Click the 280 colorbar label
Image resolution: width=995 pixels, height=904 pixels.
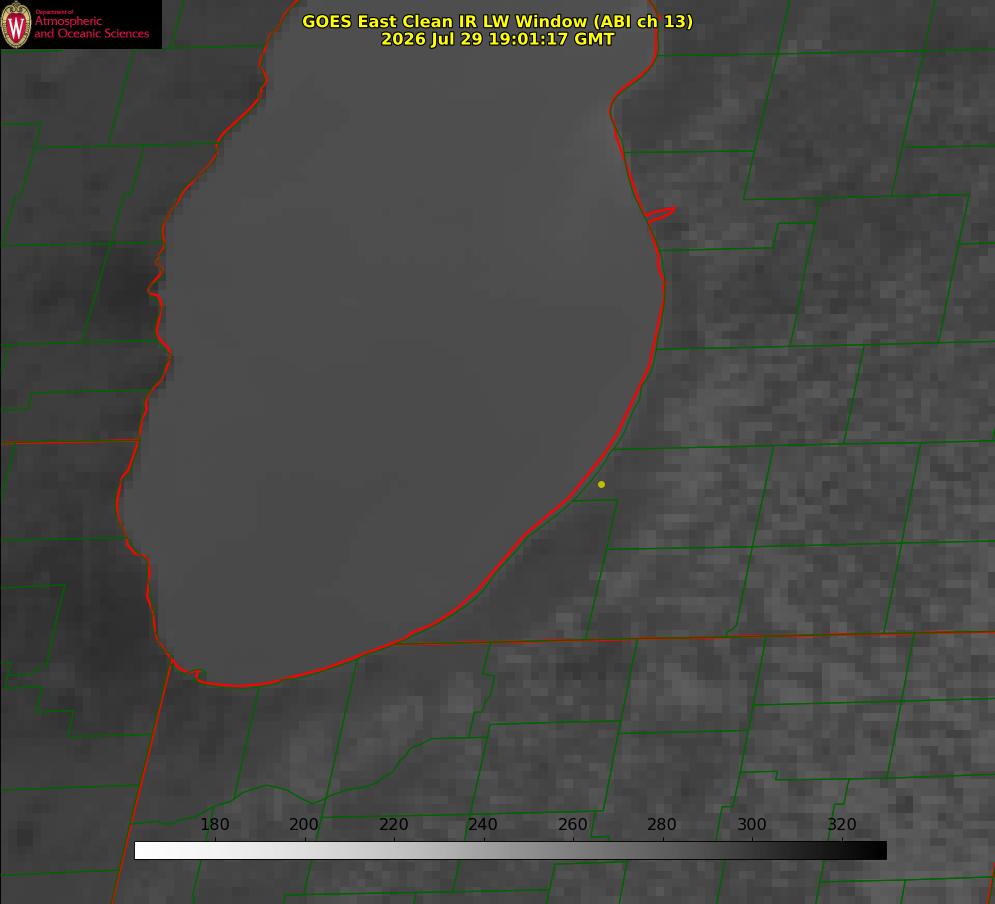662,824
